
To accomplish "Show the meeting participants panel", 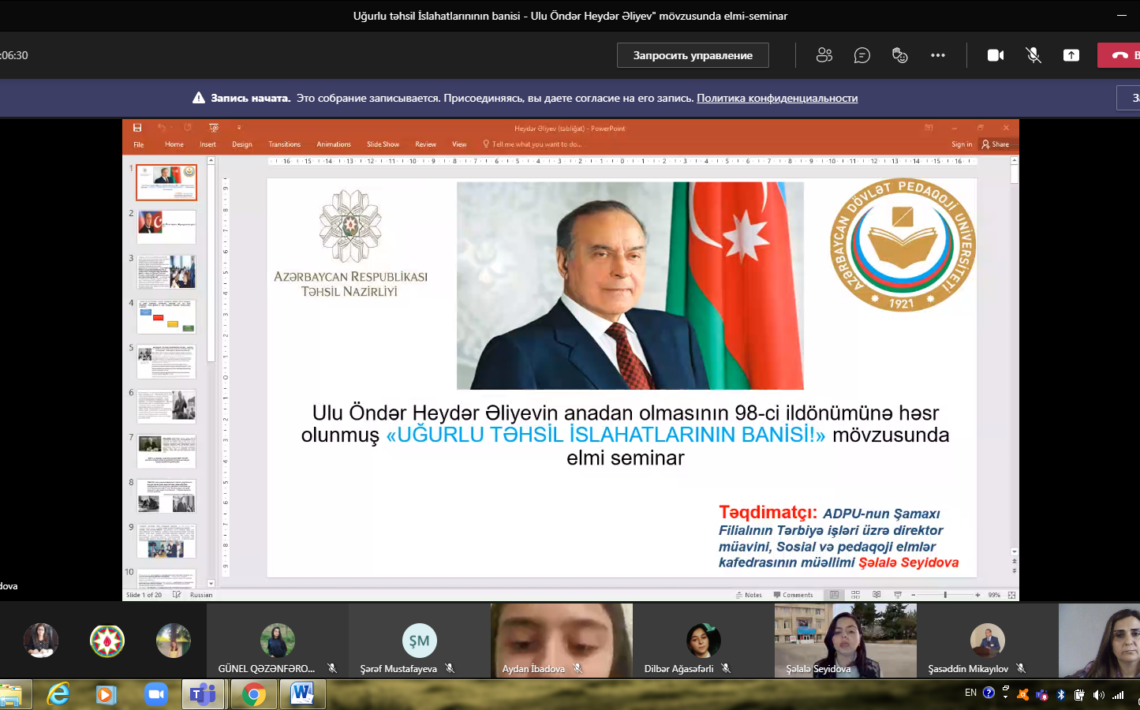I will point(824,55).
